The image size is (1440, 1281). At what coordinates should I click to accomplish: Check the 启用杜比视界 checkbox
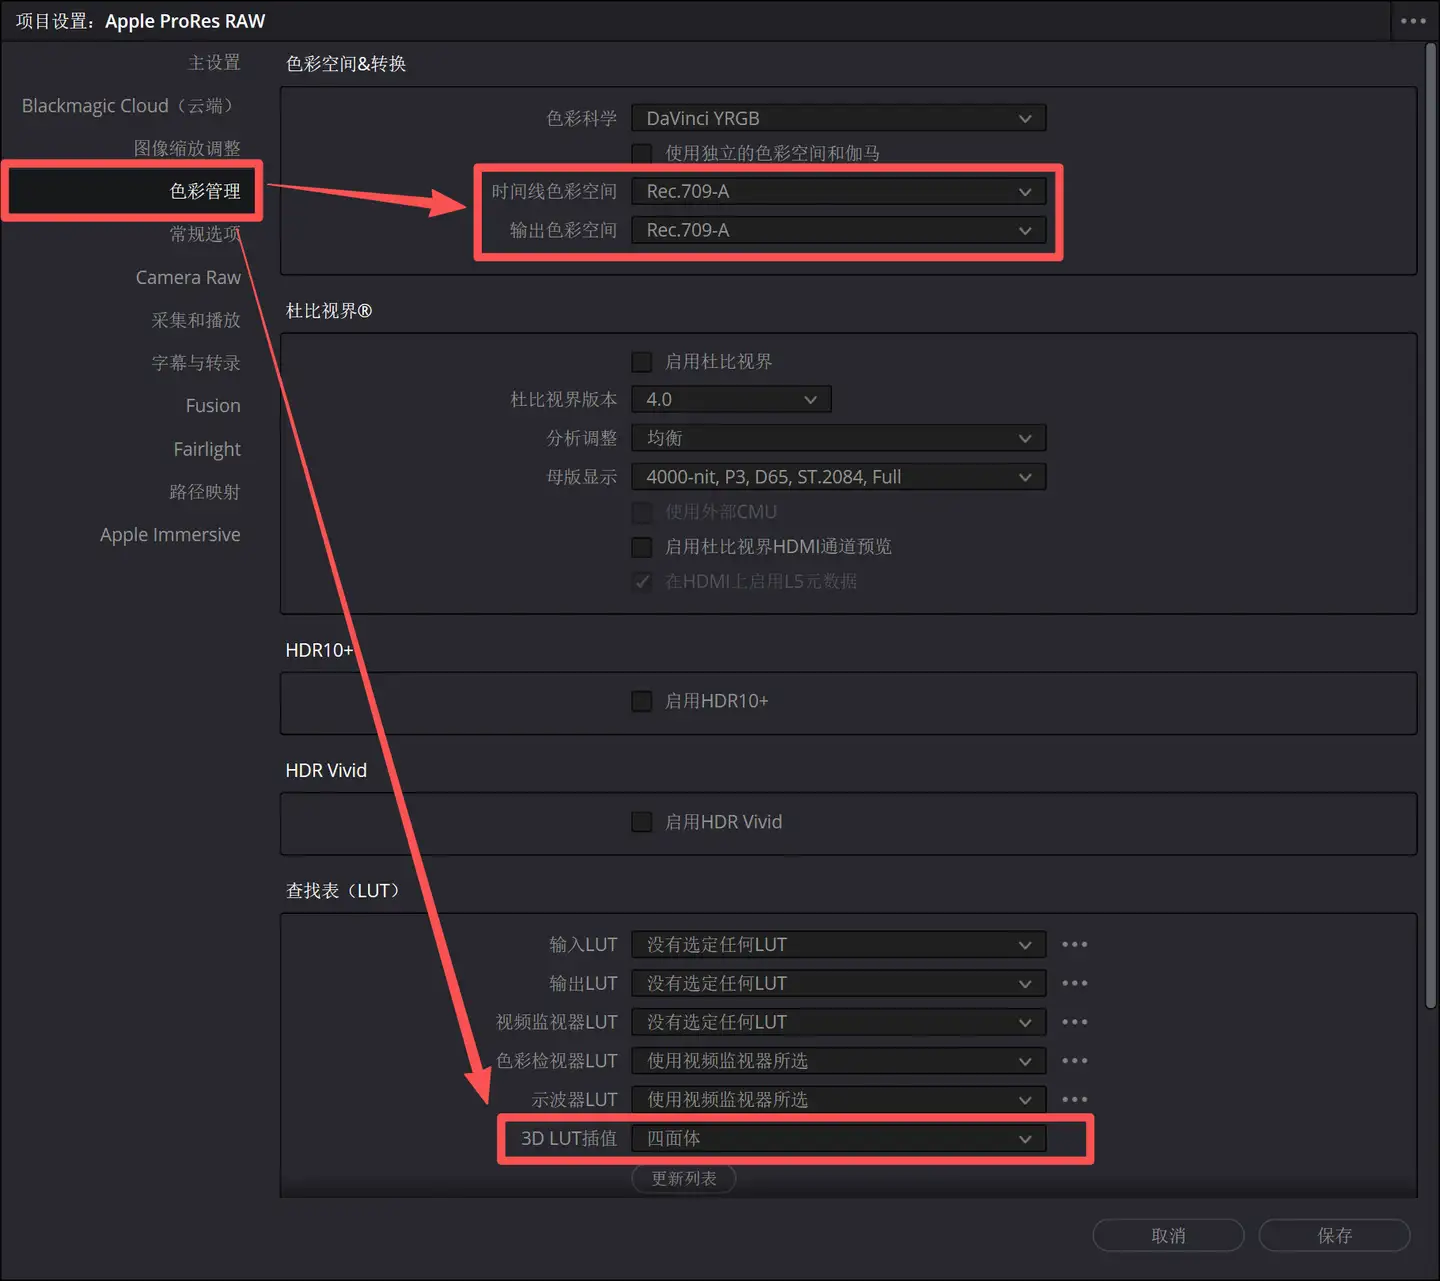click(x=642, y=361)
